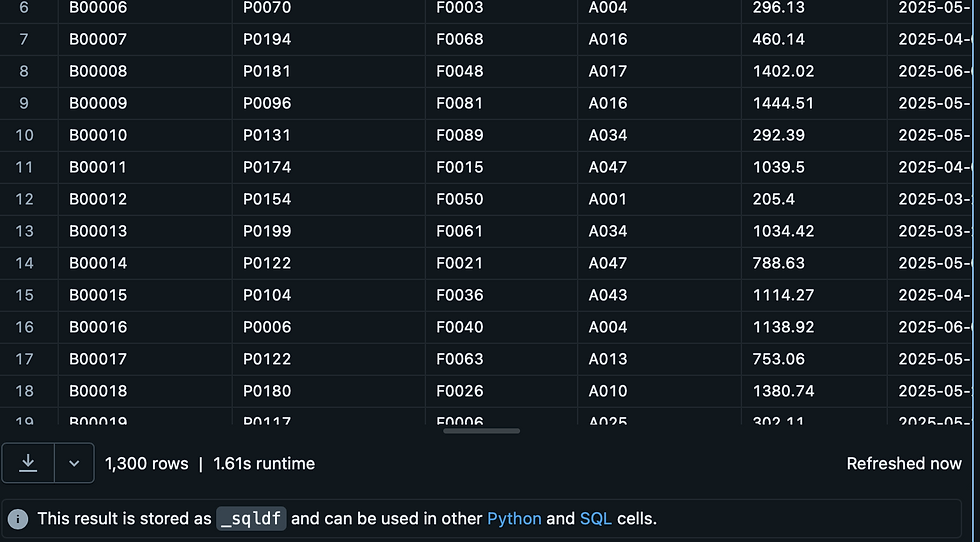Image resolution: width=980 pixels, height=542 pixels.
Task: Open the Python cells link
Action: point(514,519)
